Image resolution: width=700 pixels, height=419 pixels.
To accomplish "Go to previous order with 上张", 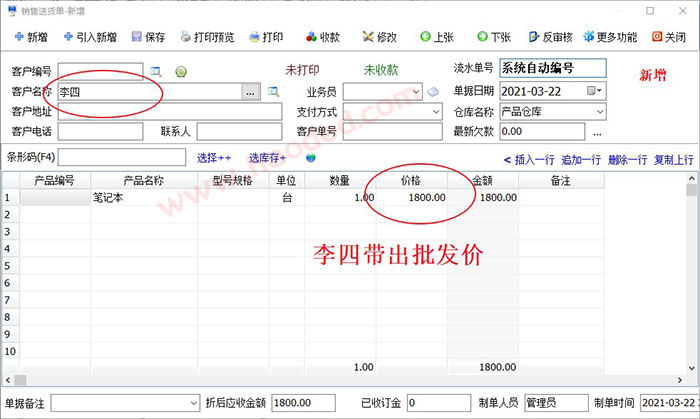I will click(x=437, y=37).
